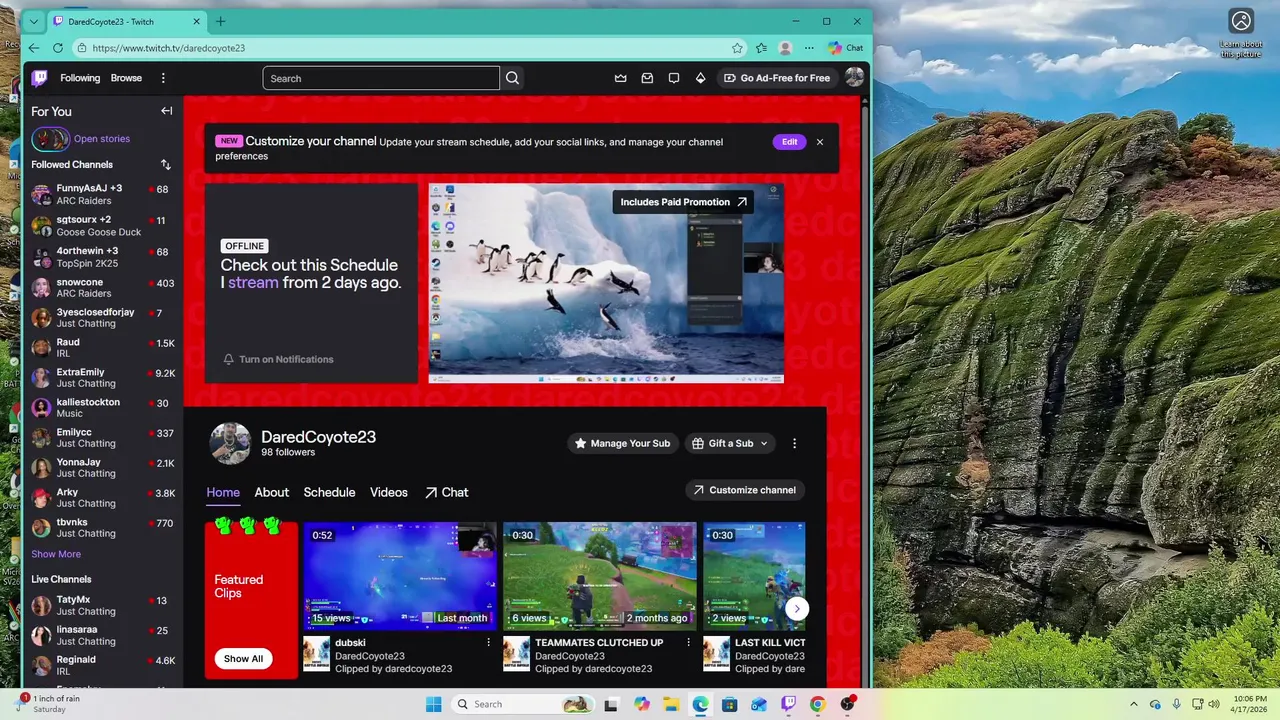Open the DaredCoyote23 channel profile picture
Viewport: 1280px width, 720px height.
230,443
